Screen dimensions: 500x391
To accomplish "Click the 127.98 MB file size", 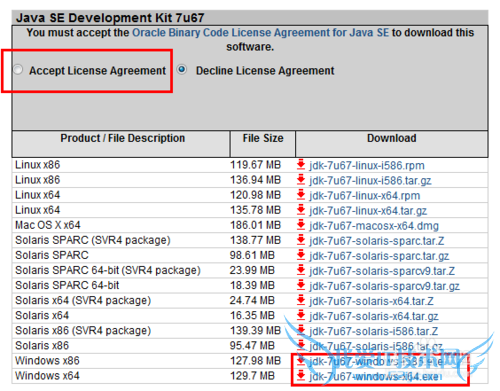I will click(x=255, y=361).
